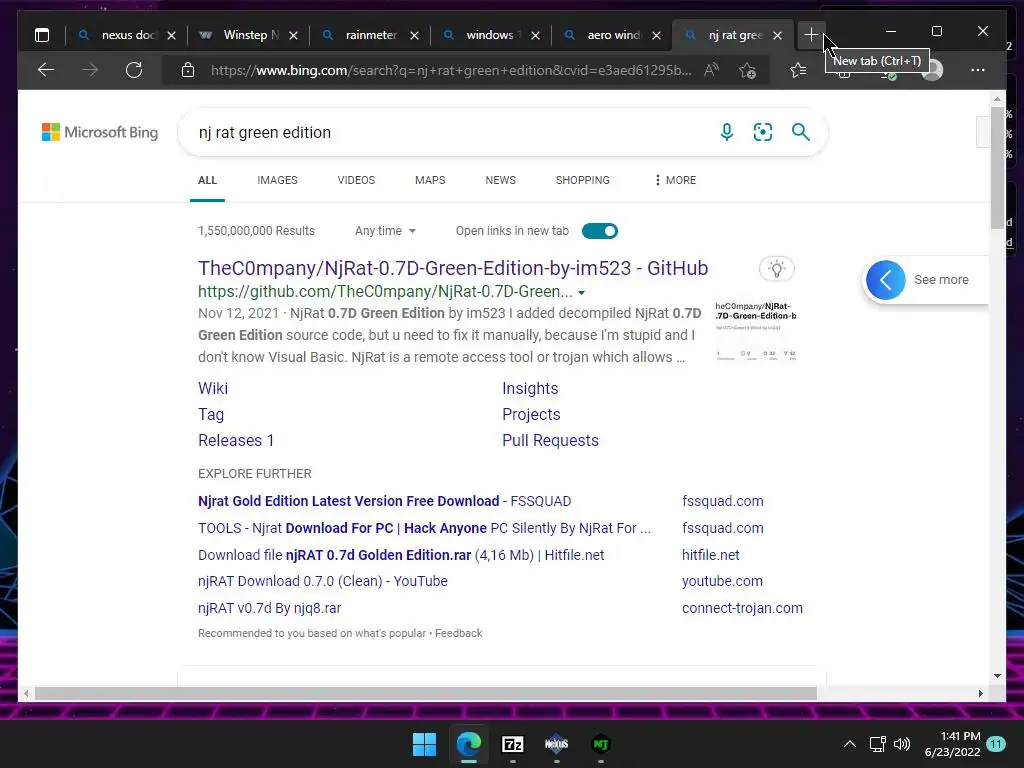This screenshot has width=1024, height=768.
Task: Open the Tag sublink
Action: pyautogui.click(x=211, y=415)
